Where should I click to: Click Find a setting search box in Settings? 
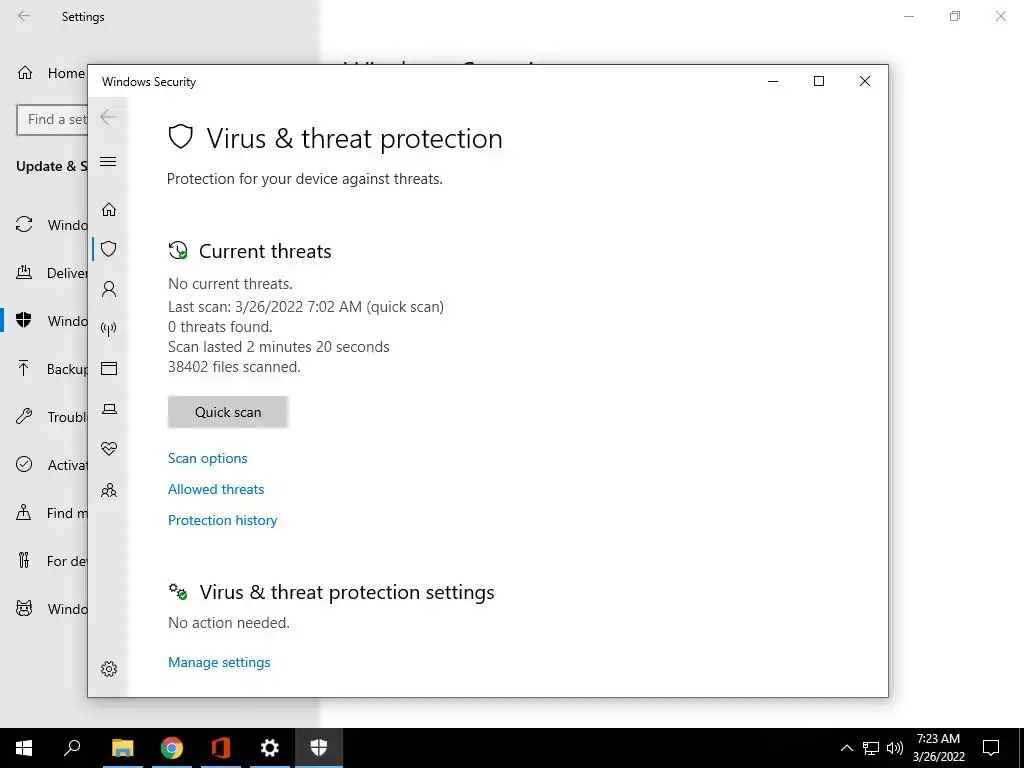coord(52,120)
